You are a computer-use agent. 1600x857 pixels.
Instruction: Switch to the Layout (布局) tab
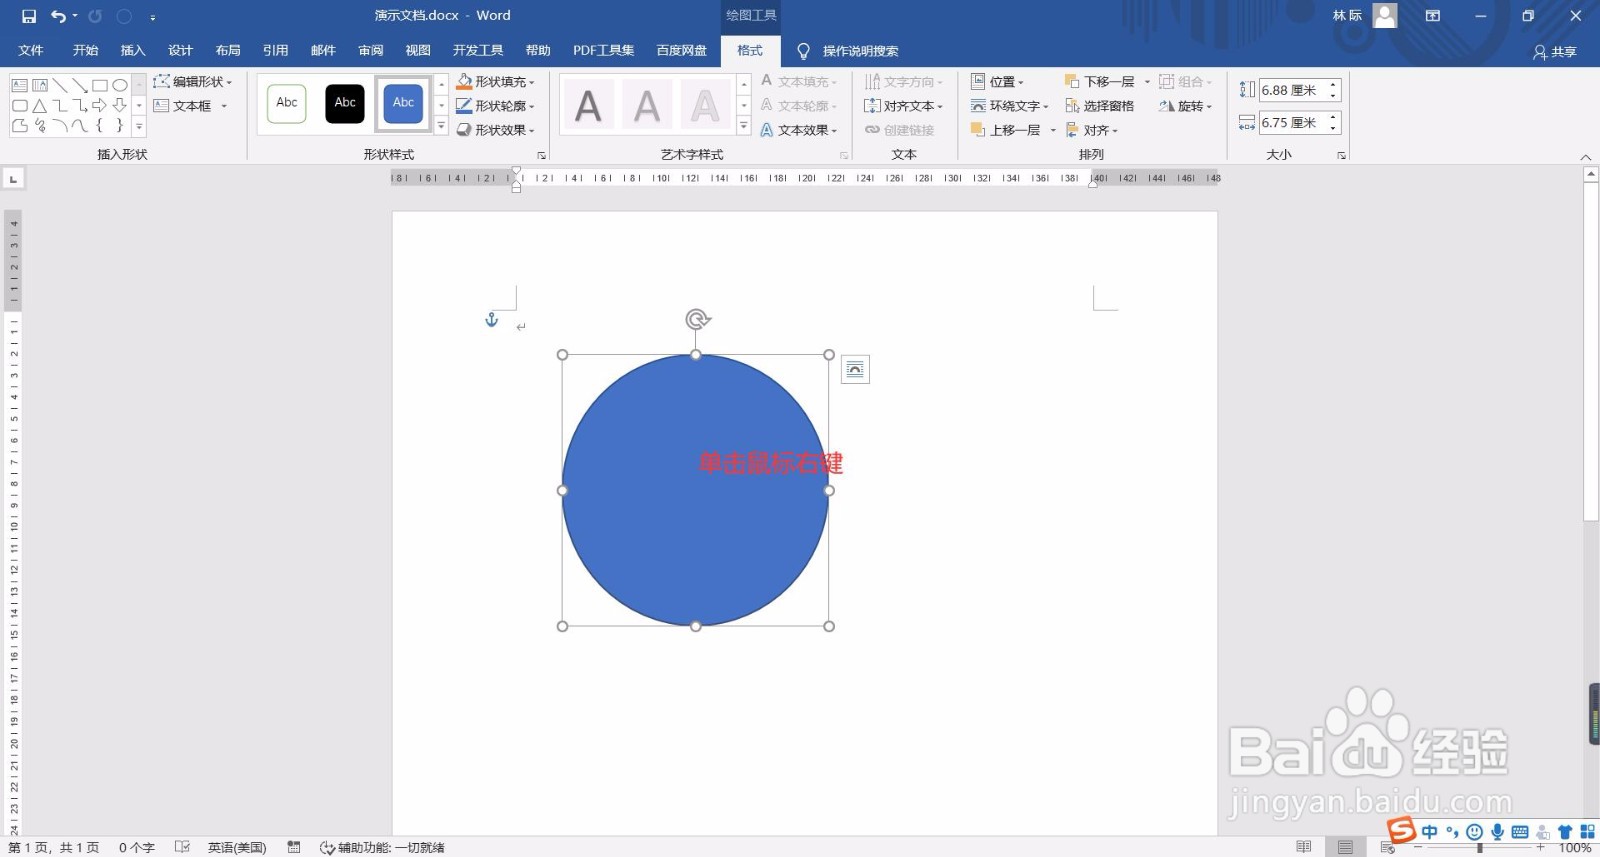(228, 51)
